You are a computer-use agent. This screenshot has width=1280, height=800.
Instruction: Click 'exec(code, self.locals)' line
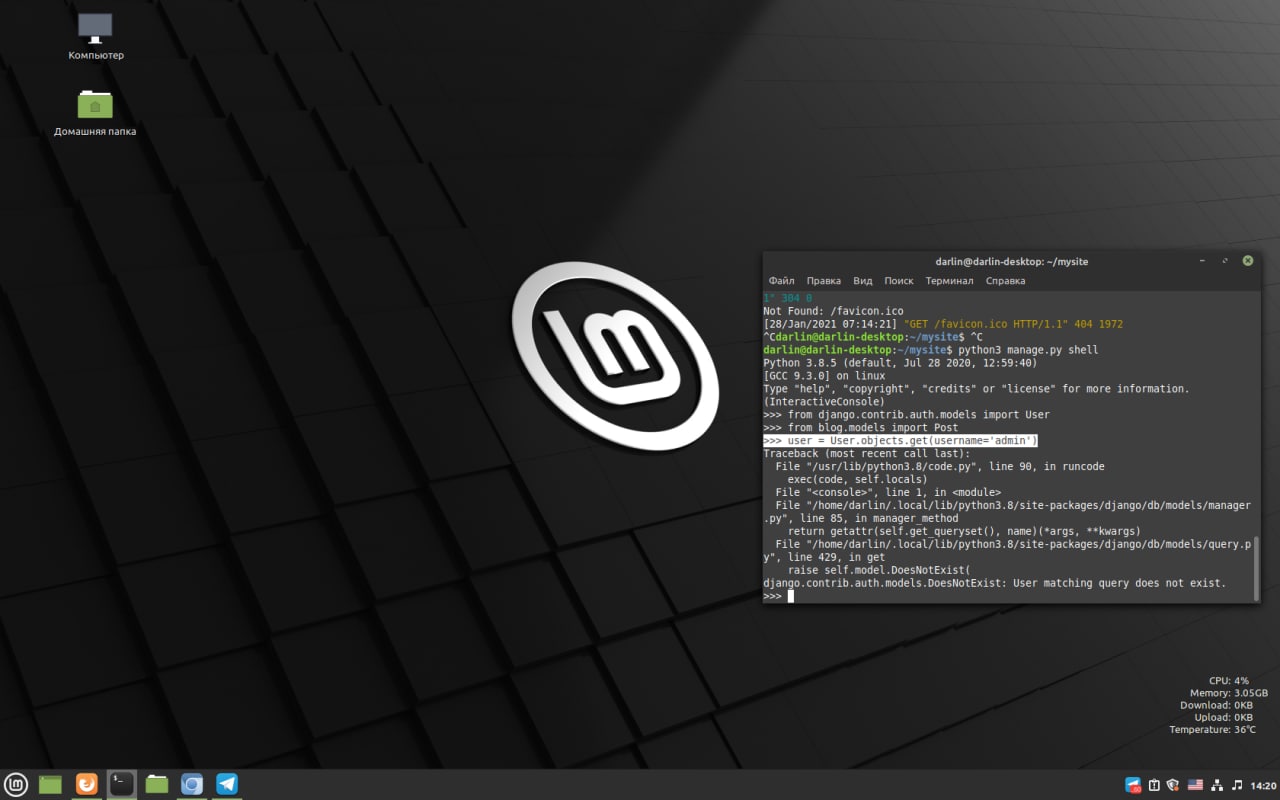tap(857, 480)
